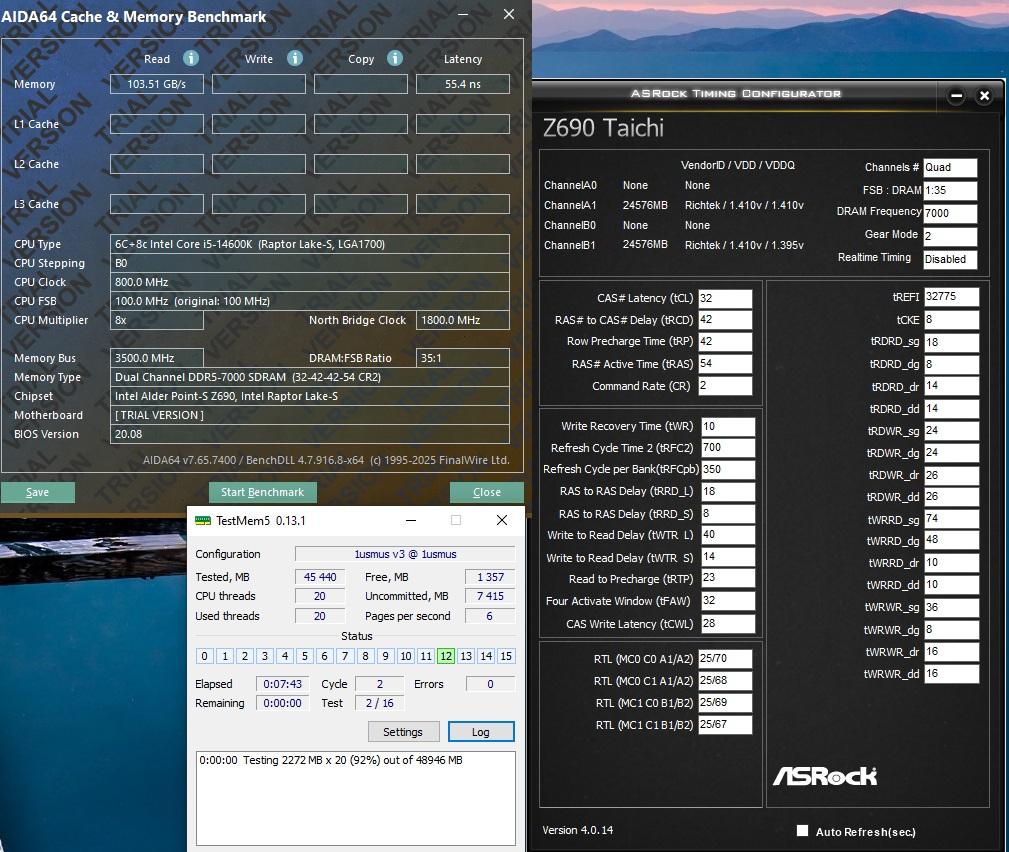The image size is (1009, 852).
Task: Click the Read column info icon
Action: [x=190, y=59]
